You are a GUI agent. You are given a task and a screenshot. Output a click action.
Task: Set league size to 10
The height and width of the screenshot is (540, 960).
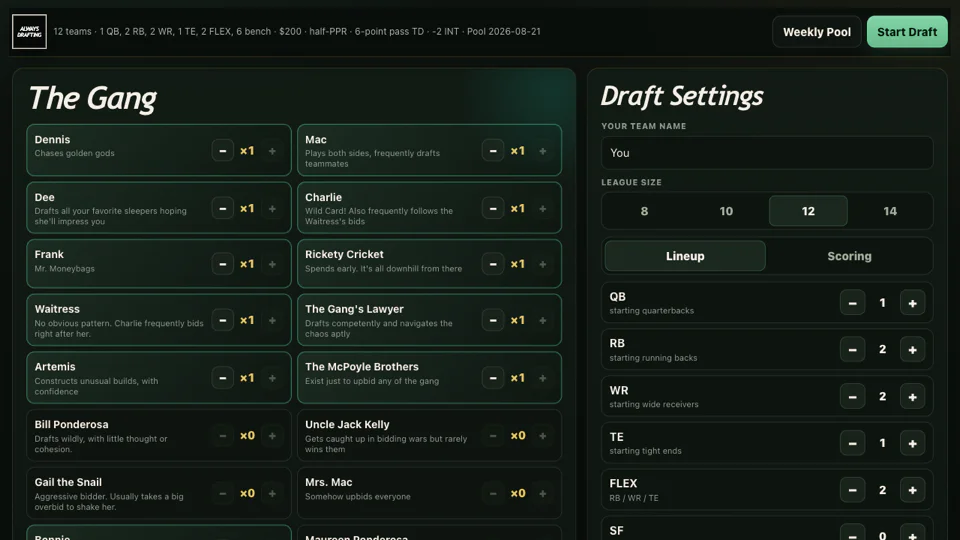[726, 211]
